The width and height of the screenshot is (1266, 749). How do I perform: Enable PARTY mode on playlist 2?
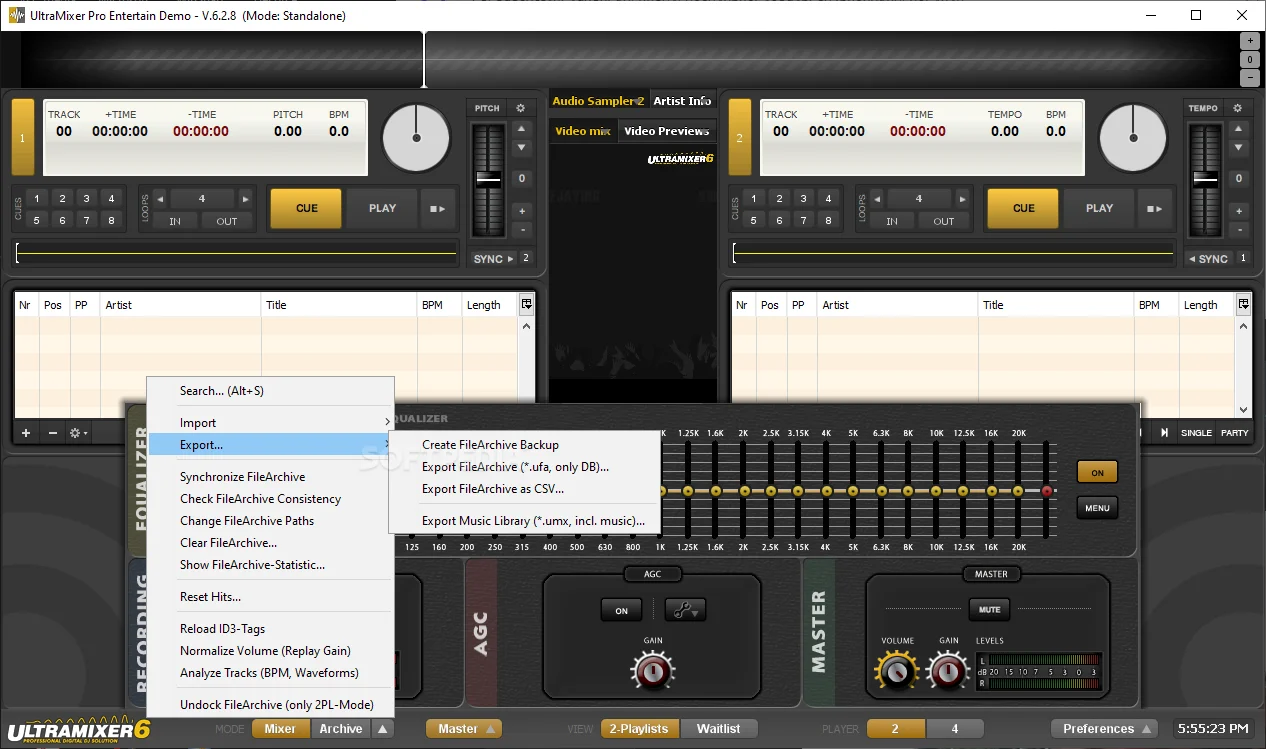(1235, 433)
